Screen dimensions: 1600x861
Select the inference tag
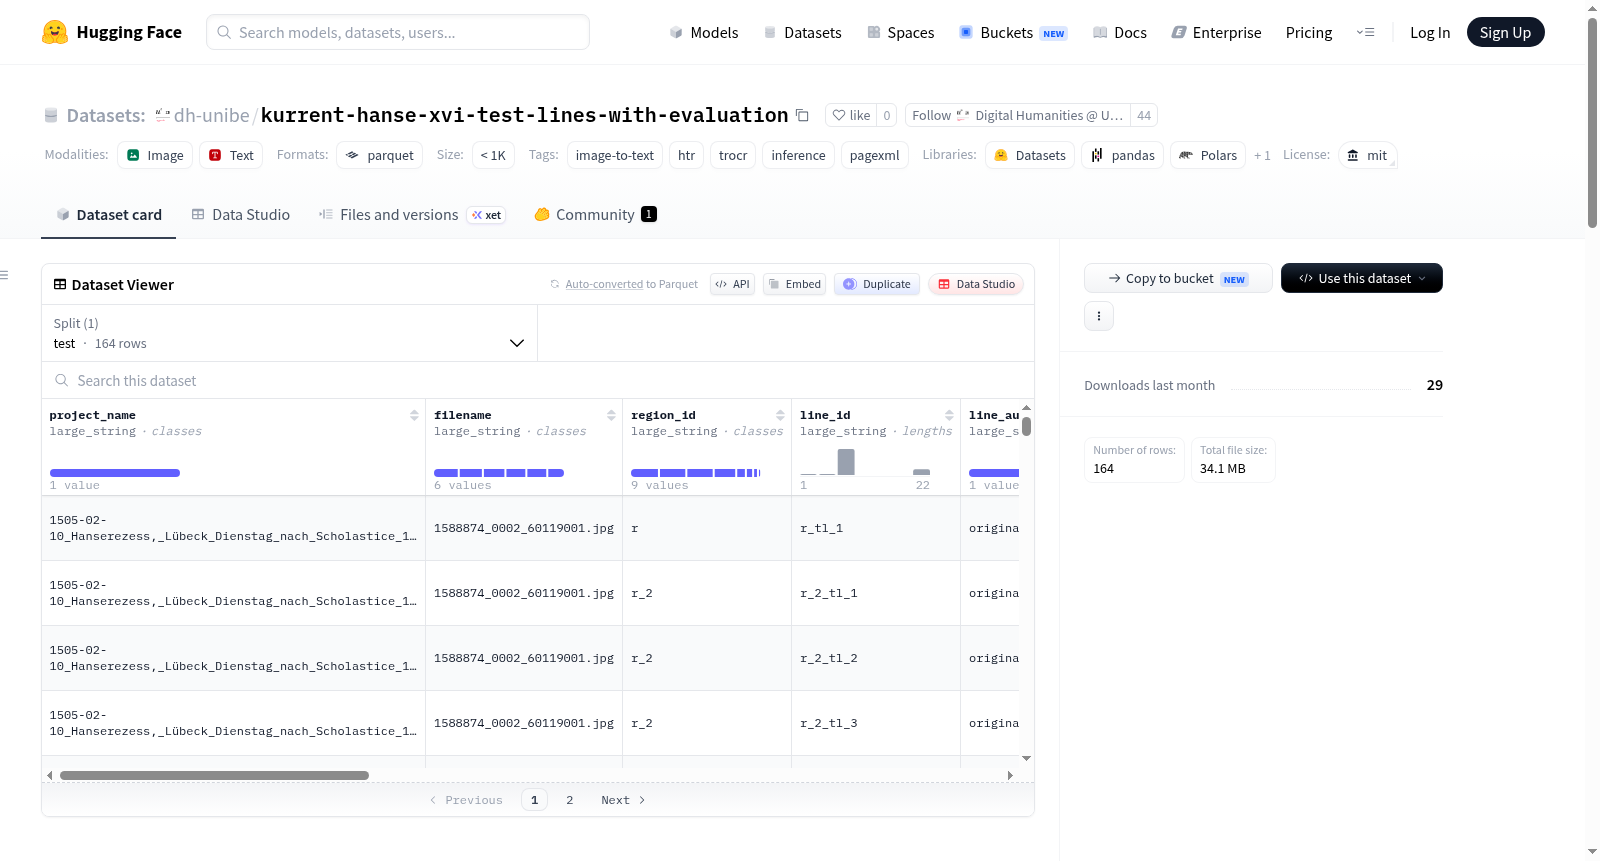coord(798,155)
